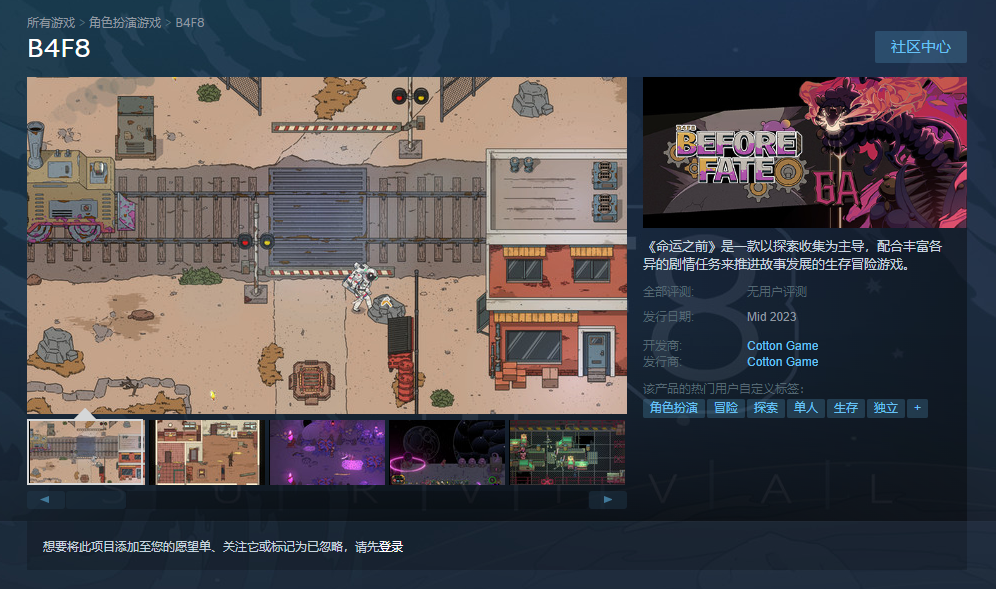Click the plus button to add tags
This screenshot has height=589, width=996.
tap(917, 408)
